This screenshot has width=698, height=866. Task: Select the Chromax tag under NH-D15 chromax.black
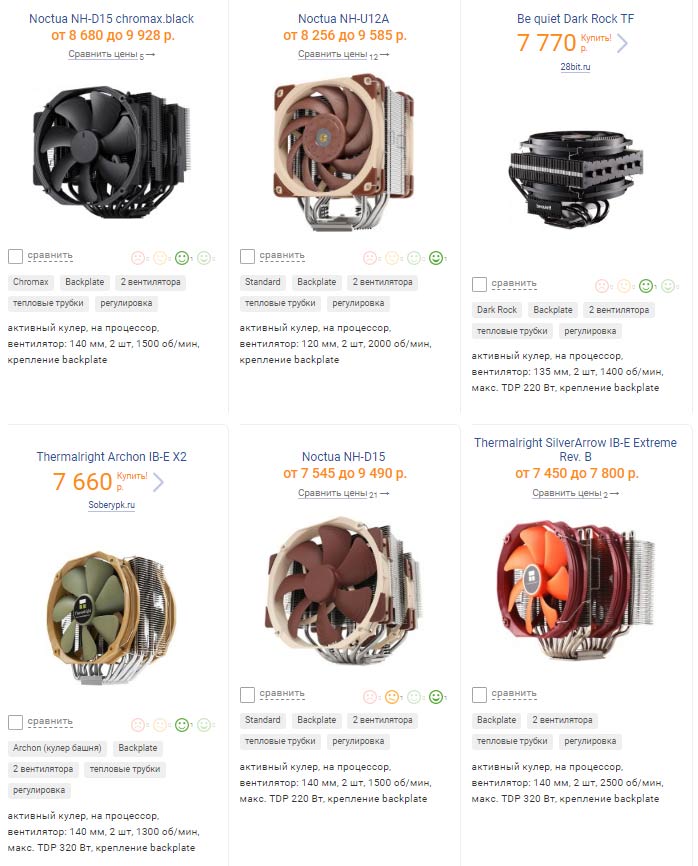click(x=31, y=282)
